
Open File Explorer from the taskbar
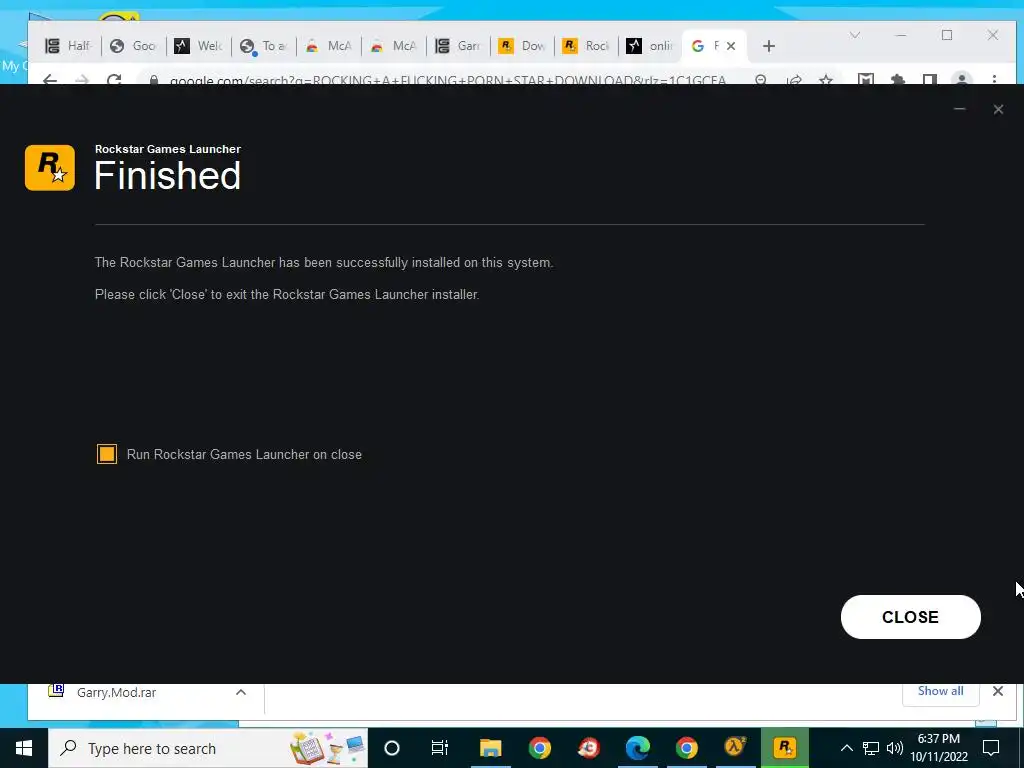tap(490, 748)
